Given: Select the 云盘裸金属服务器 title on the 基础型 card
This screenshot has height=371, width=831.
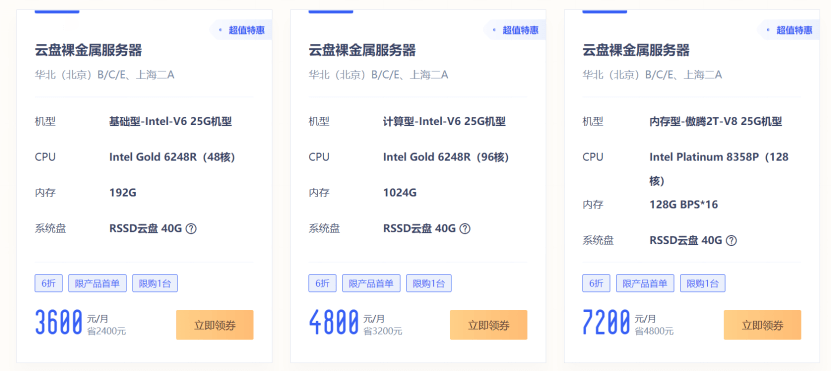Looking at the screenshot, I should click(x=89, y=50).
